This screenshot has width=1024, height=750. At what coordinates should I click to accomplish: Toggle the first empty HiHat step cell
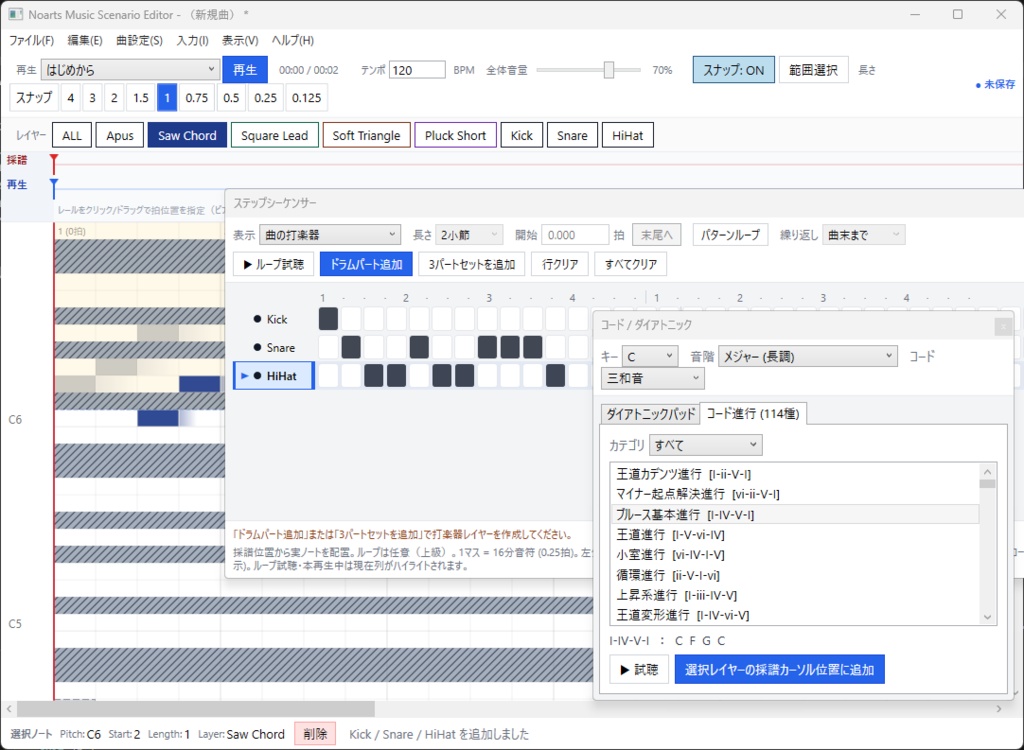(x=328, y=376)
